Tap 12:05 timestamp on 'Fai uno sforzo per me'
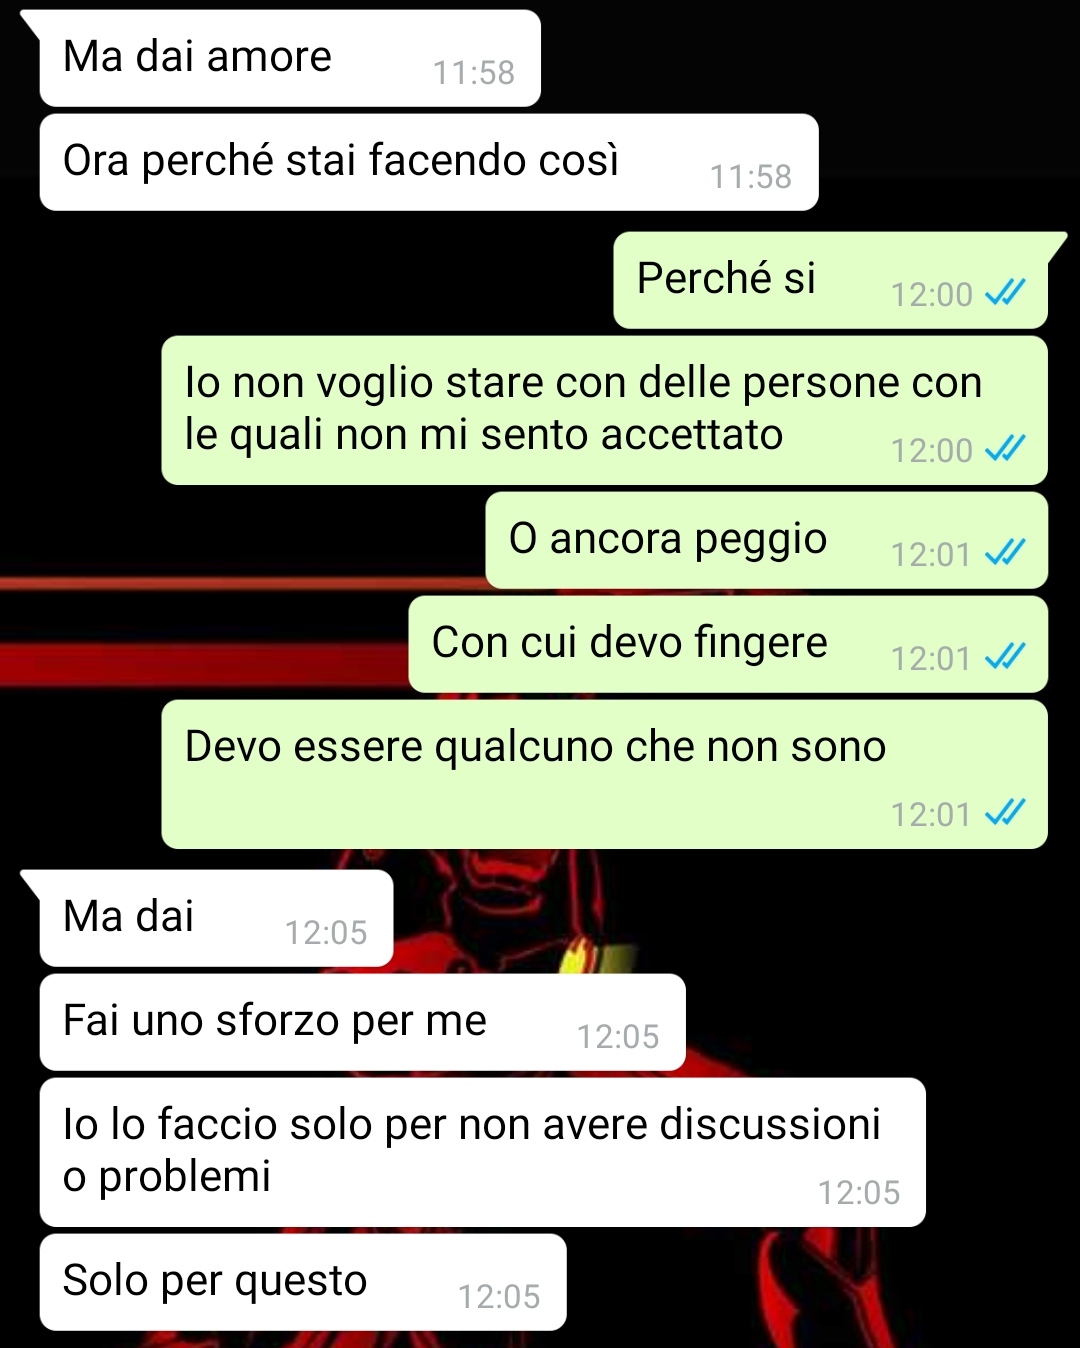The height and width of the screenshot is (1348, 1080). point(618,1037)
